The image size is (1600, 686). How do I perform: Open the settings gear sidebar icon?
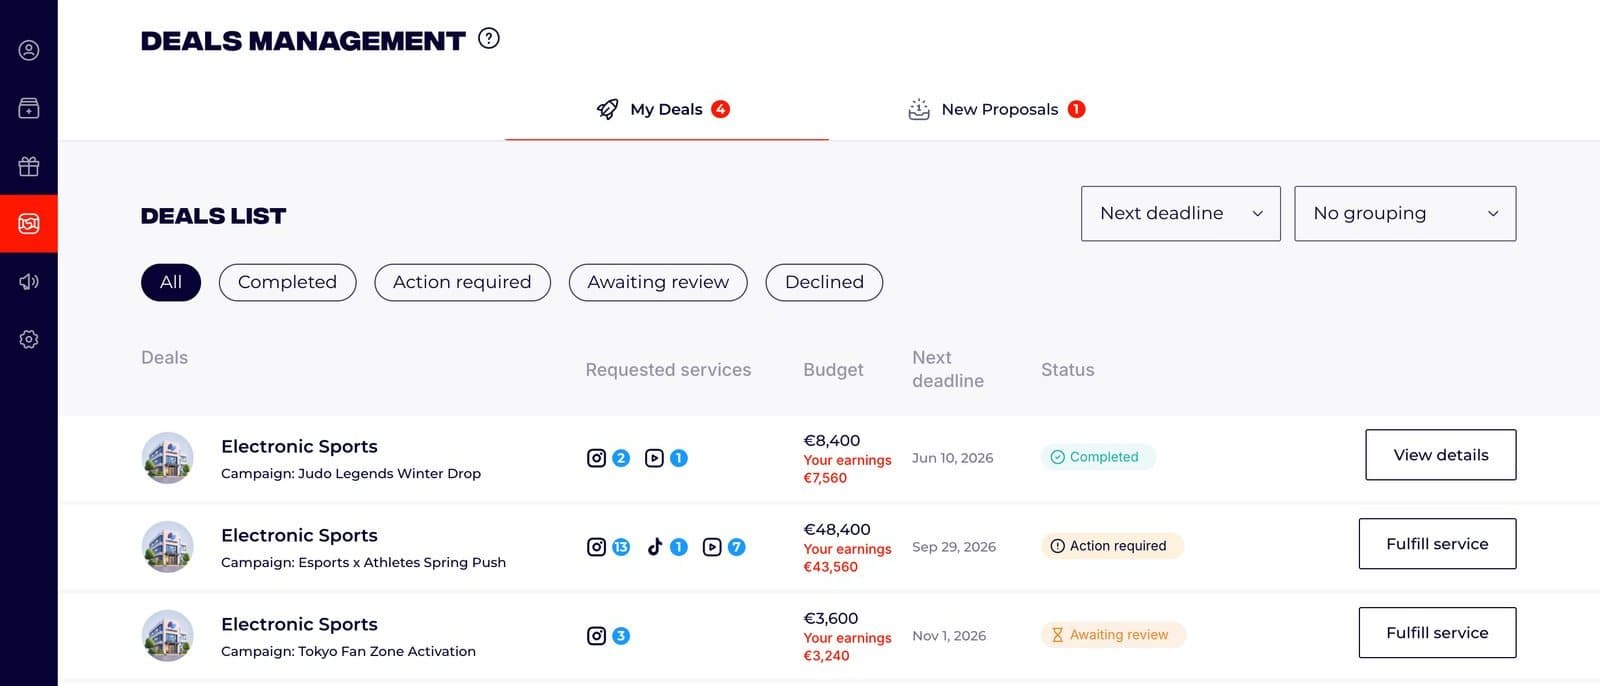point(29,339)
